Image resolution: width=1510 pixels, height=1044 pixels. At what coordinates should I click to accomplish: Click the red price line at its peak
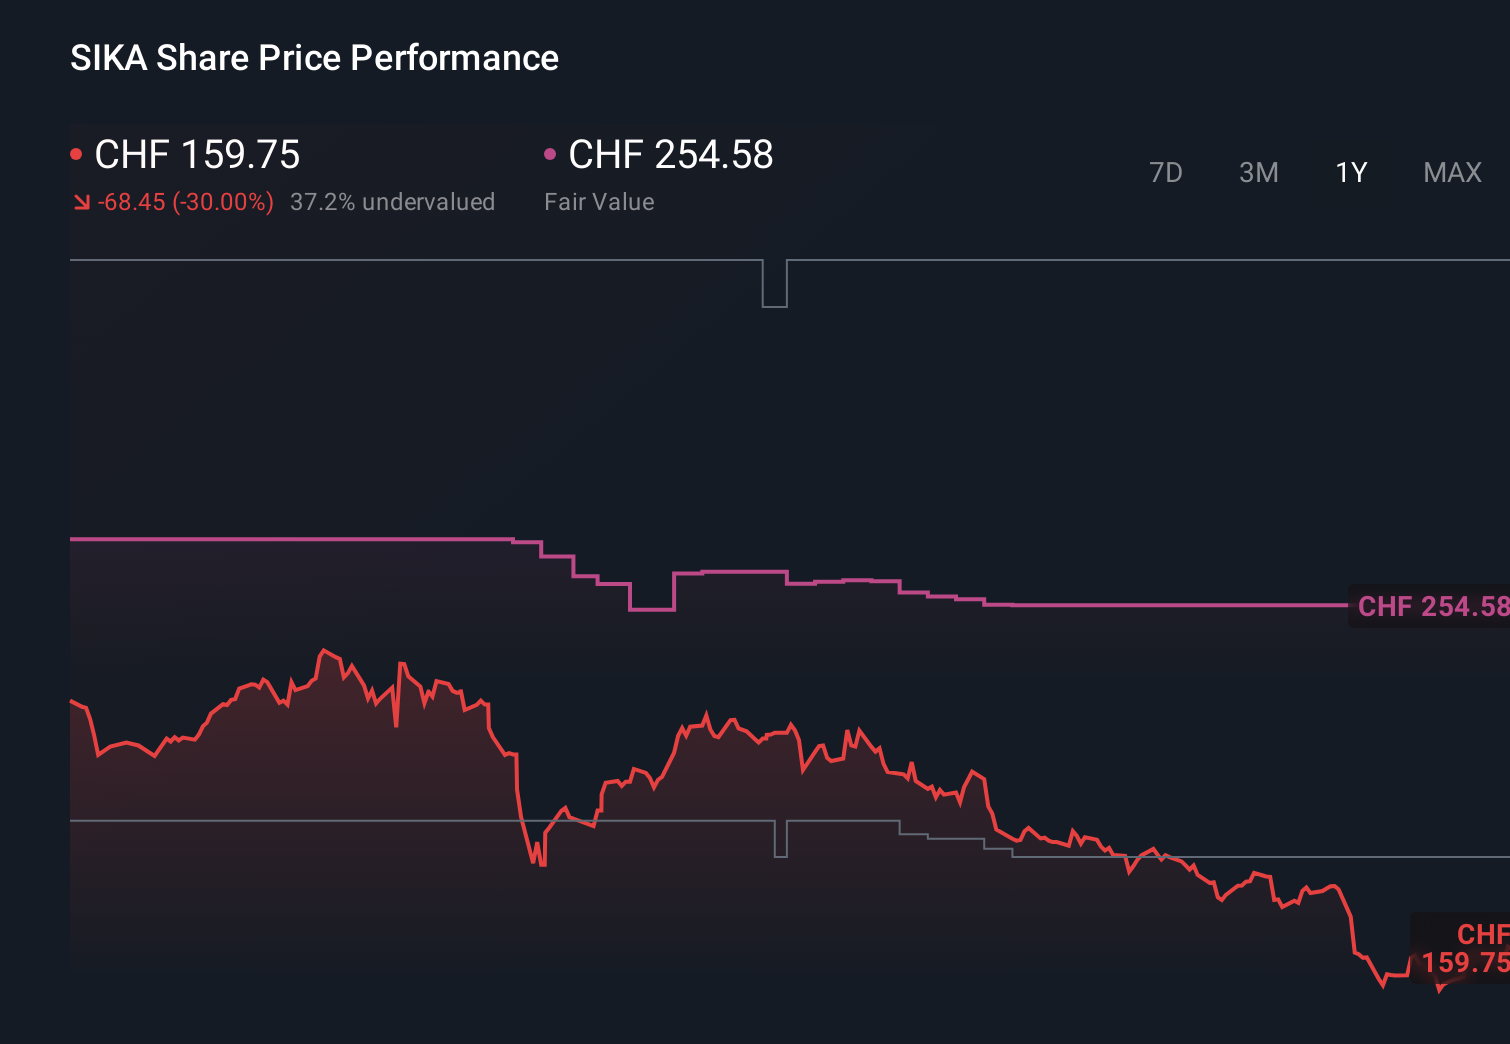[323, 648]
